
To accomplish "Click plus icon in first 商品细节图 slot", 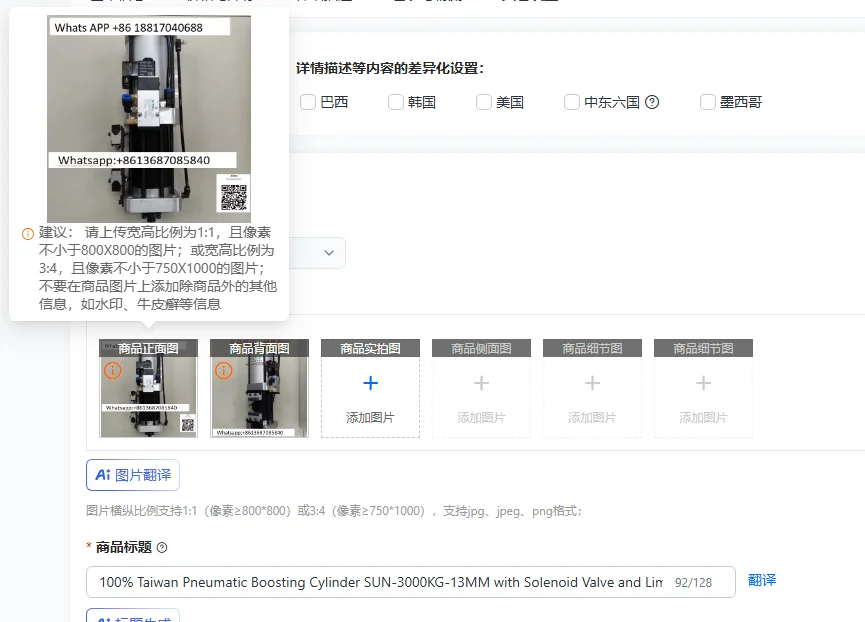I will 592,383.
